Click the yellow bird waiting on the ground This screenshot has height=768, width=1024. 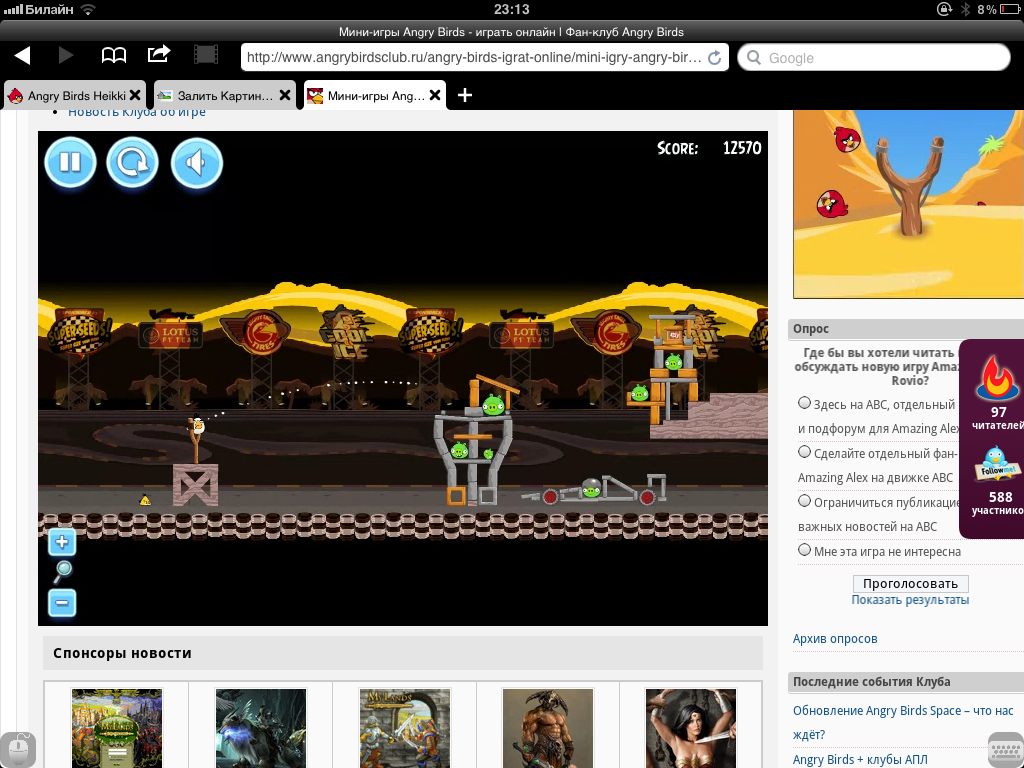(x=145, y=500)
